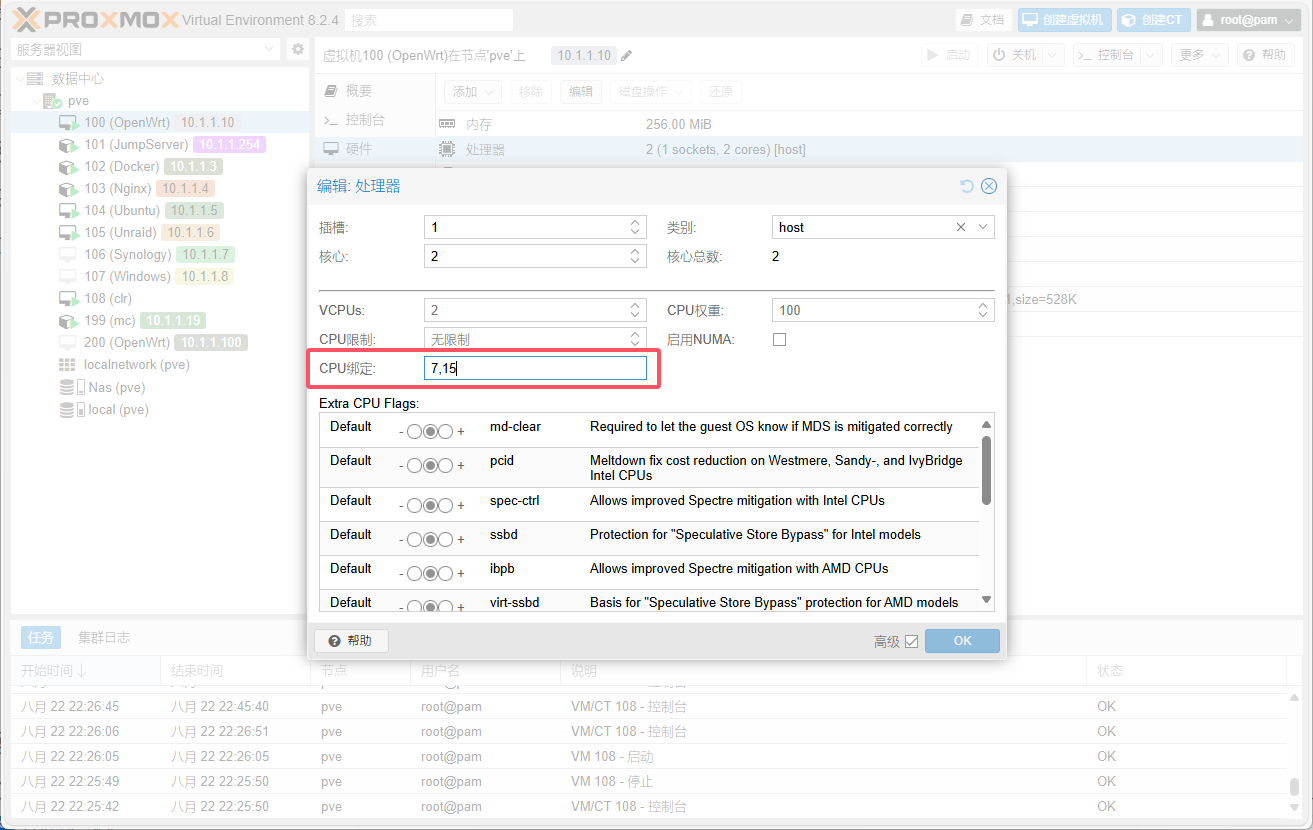The image size is (1313, 830).
Task: Click the 插槽 sockets input field
Action: click(525, 227)
